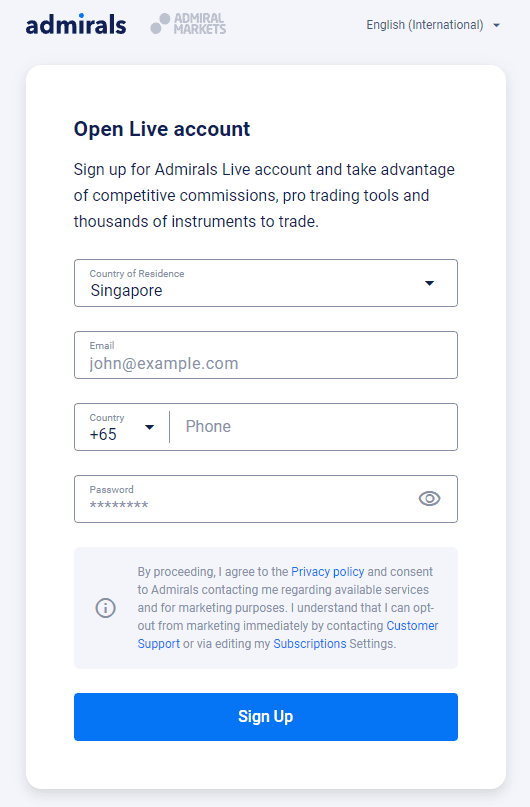Click the blue Sign Up button
530x807 pixels.
266,717
